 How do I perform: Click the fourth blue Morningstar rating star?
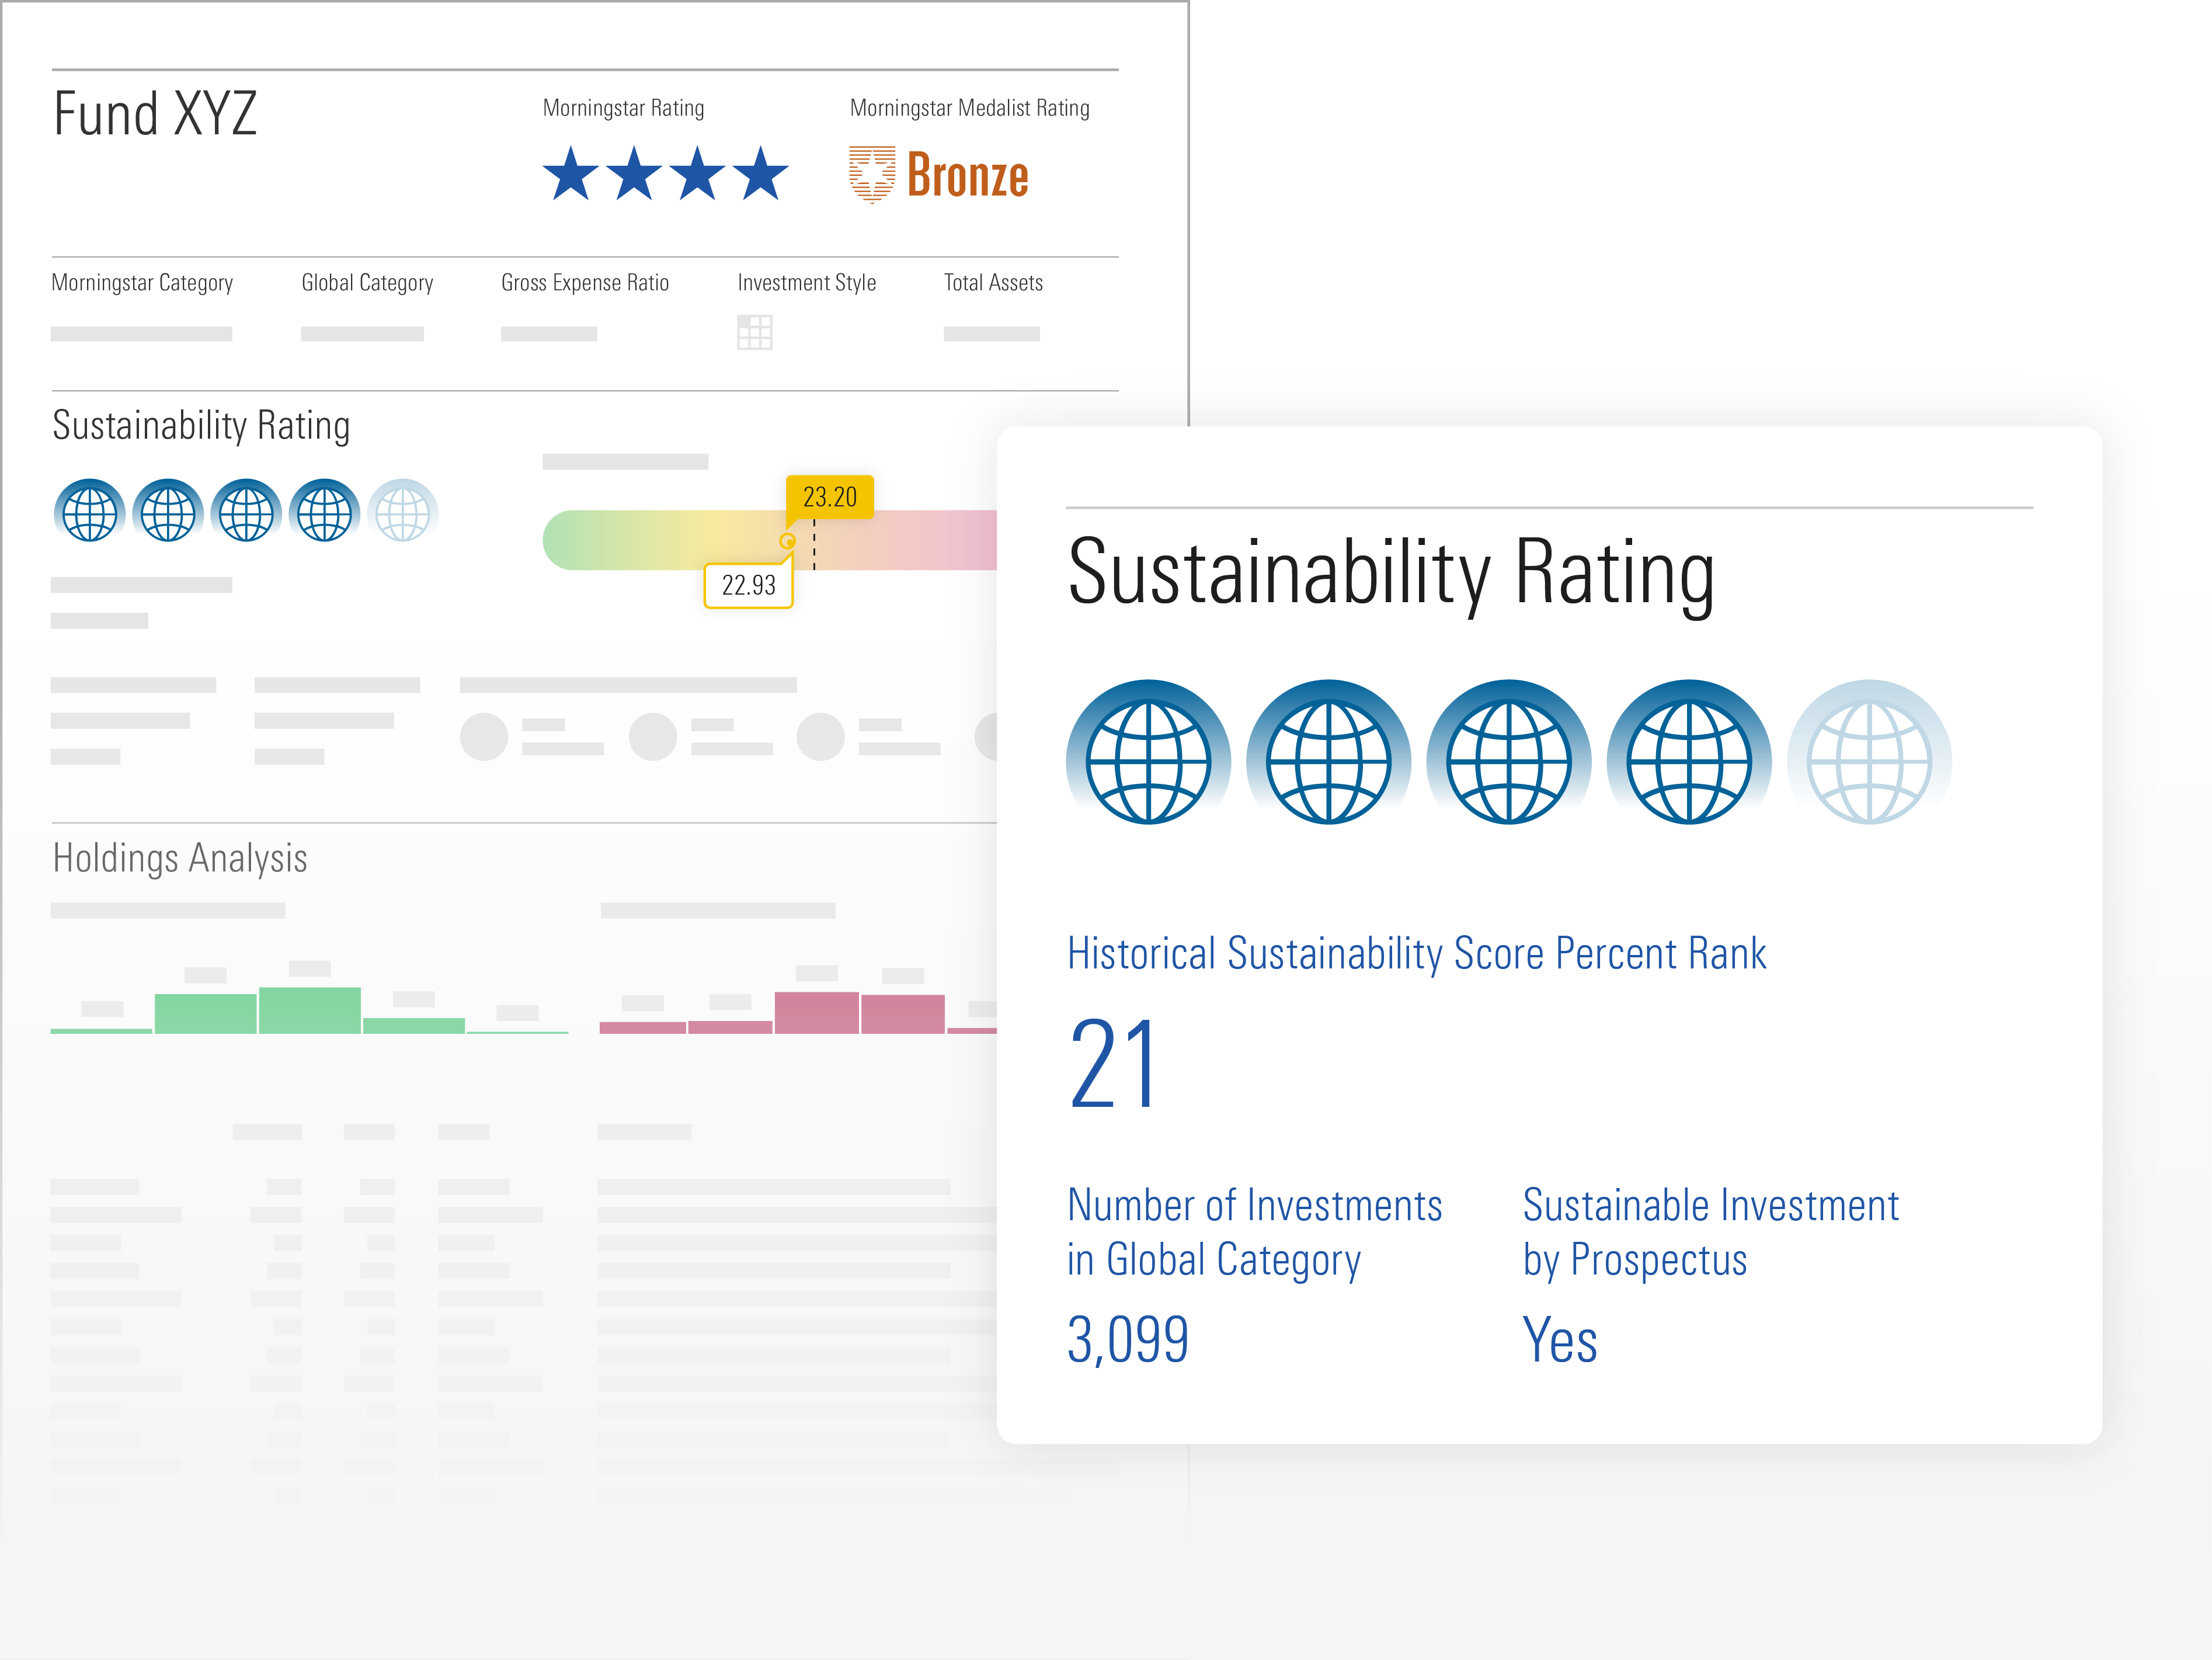click(x=760, y=175)
